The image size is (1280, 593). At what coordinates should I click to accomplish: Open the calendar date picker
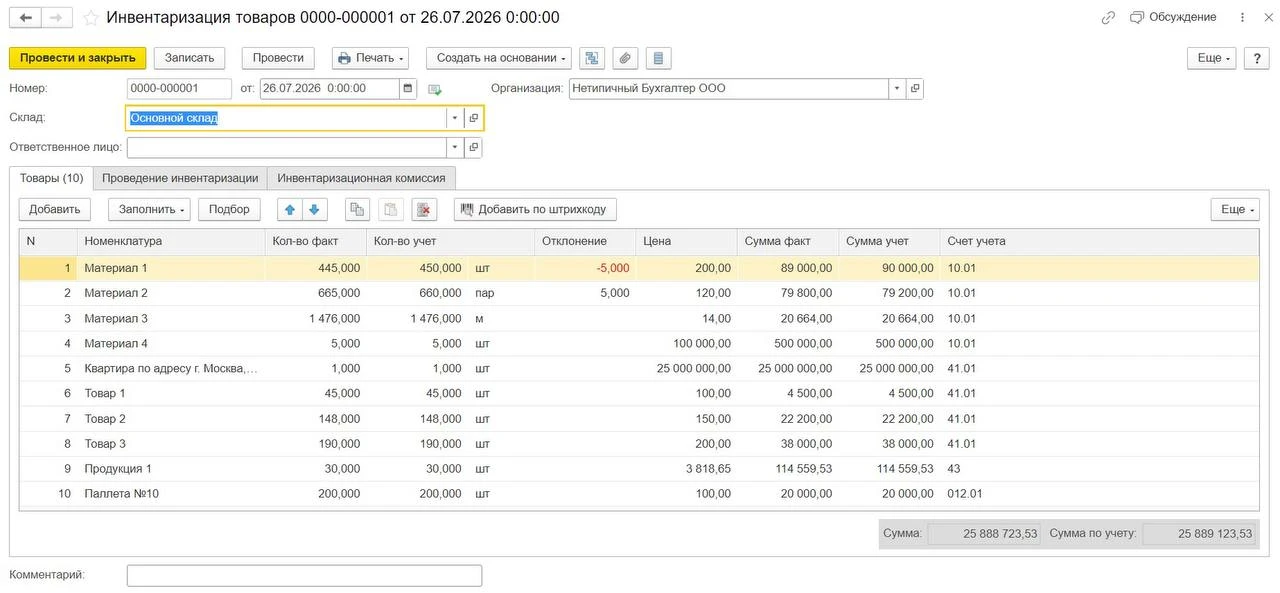tap(408, 88)
